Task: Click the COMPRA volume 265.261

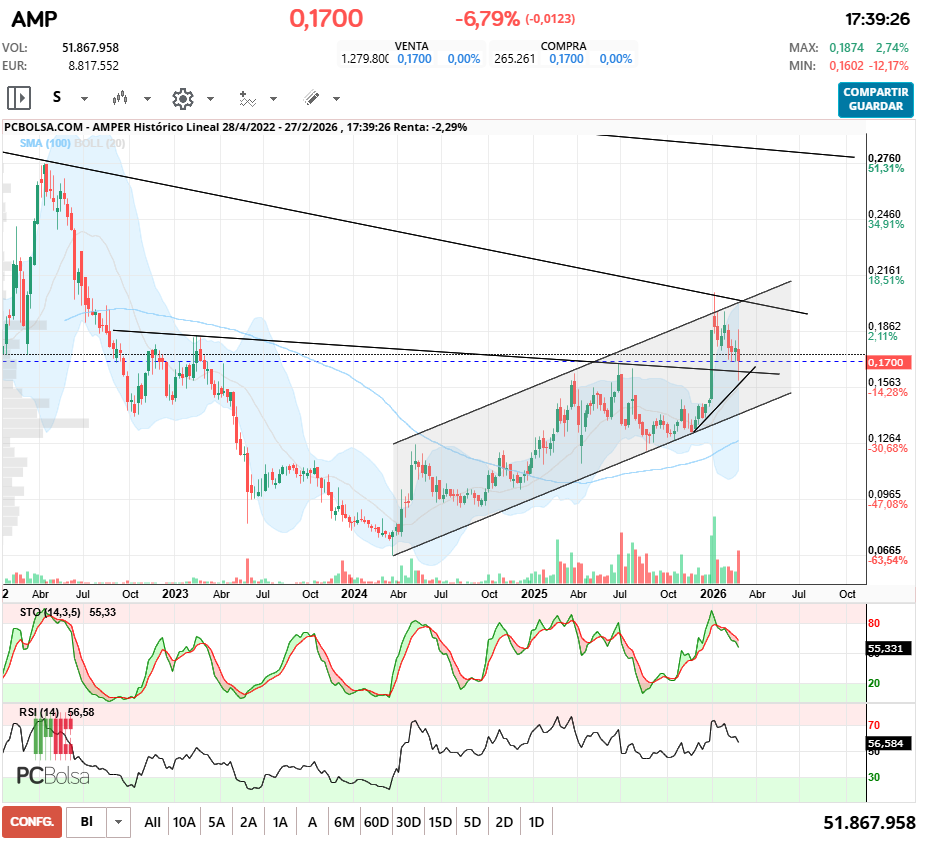Action: [x=514, y=59]
